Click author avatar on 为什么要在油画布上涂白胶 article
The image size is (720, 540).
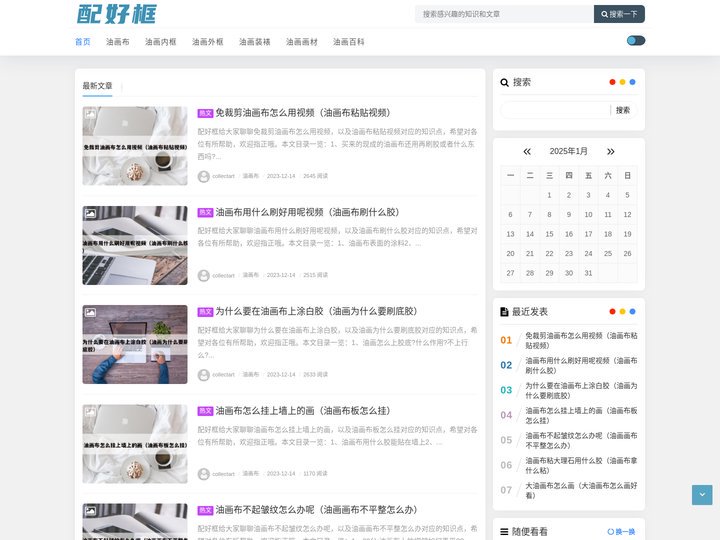[x=203, y=375]
